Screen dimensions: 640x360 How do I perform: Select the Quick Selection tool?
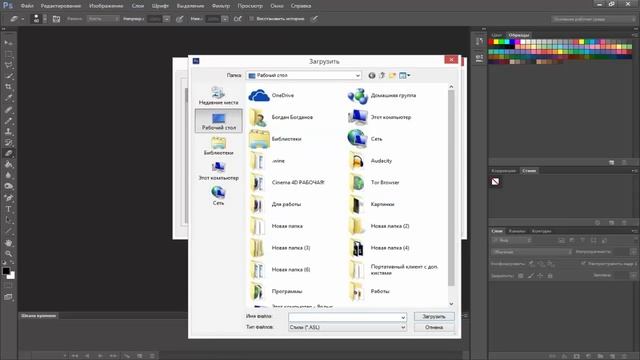point(8,76)
